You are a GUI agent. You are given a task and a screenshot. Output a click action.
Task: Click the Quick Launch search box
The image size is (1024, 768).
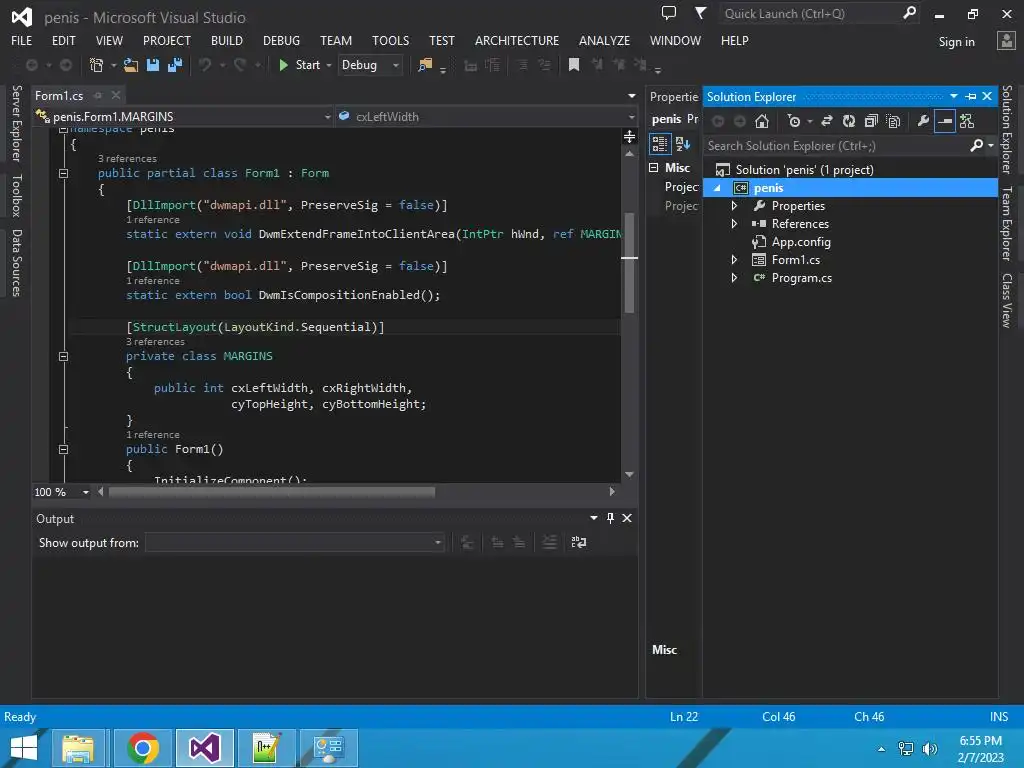pos(810,13)
